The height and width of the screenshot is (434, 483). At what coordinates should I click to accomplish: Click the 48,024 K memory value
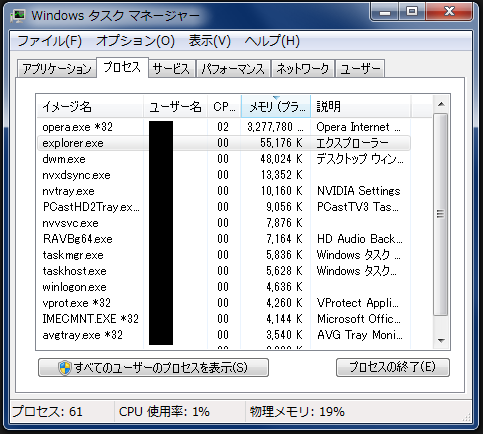click(x=281, y=159)
